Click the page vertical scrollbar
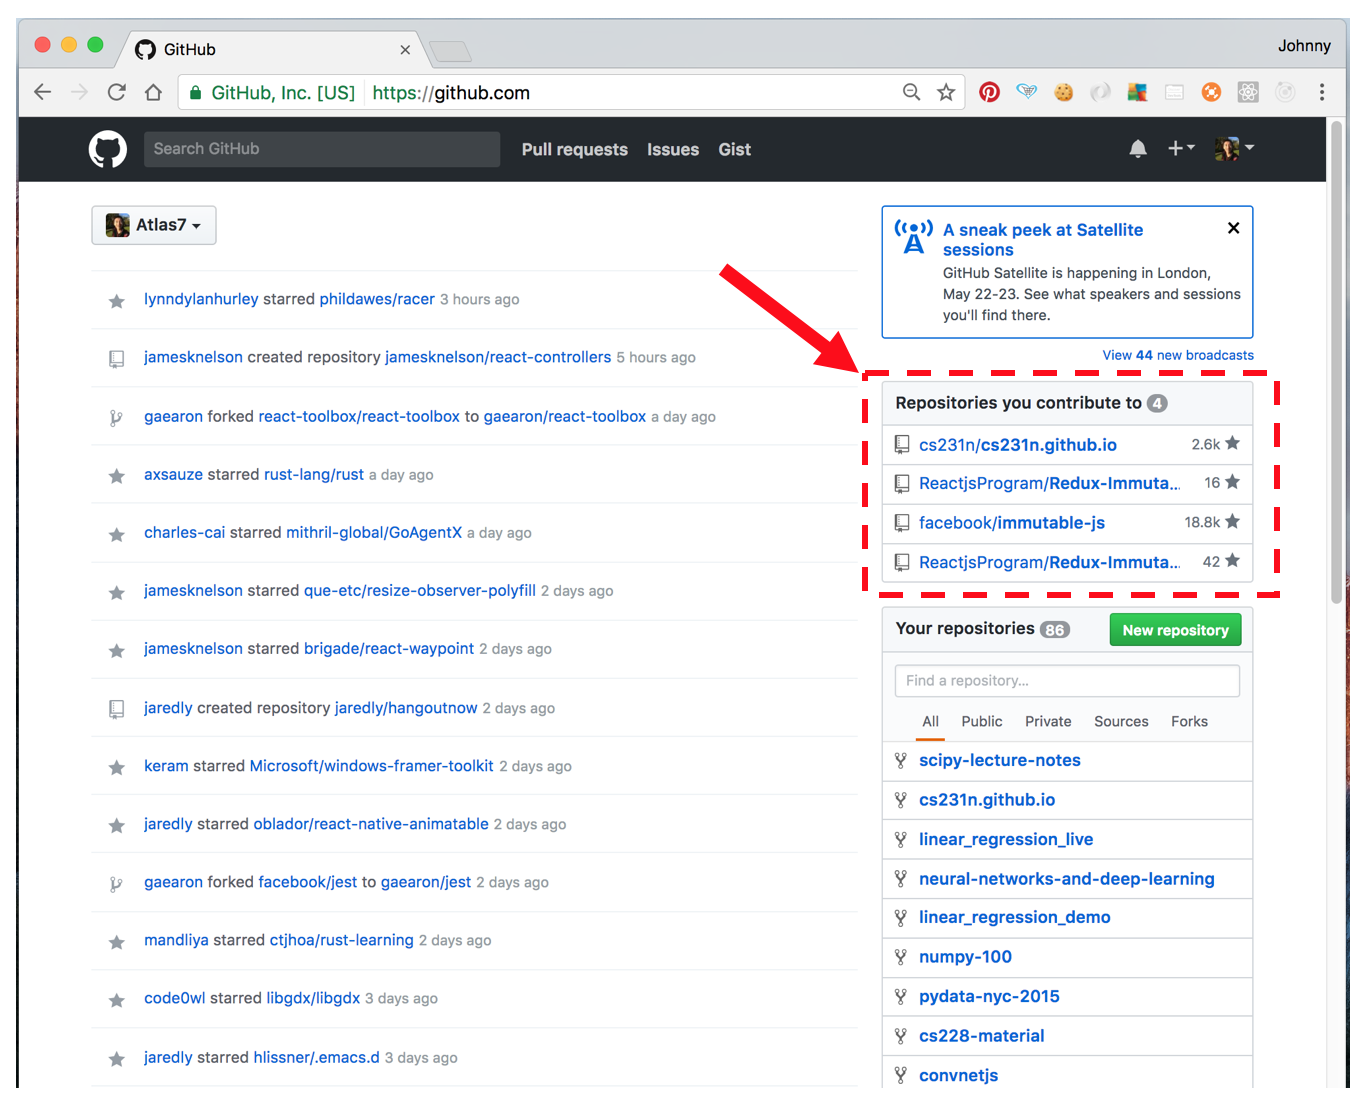The image size is (1372, 1110). click(x=1336, y=362)
